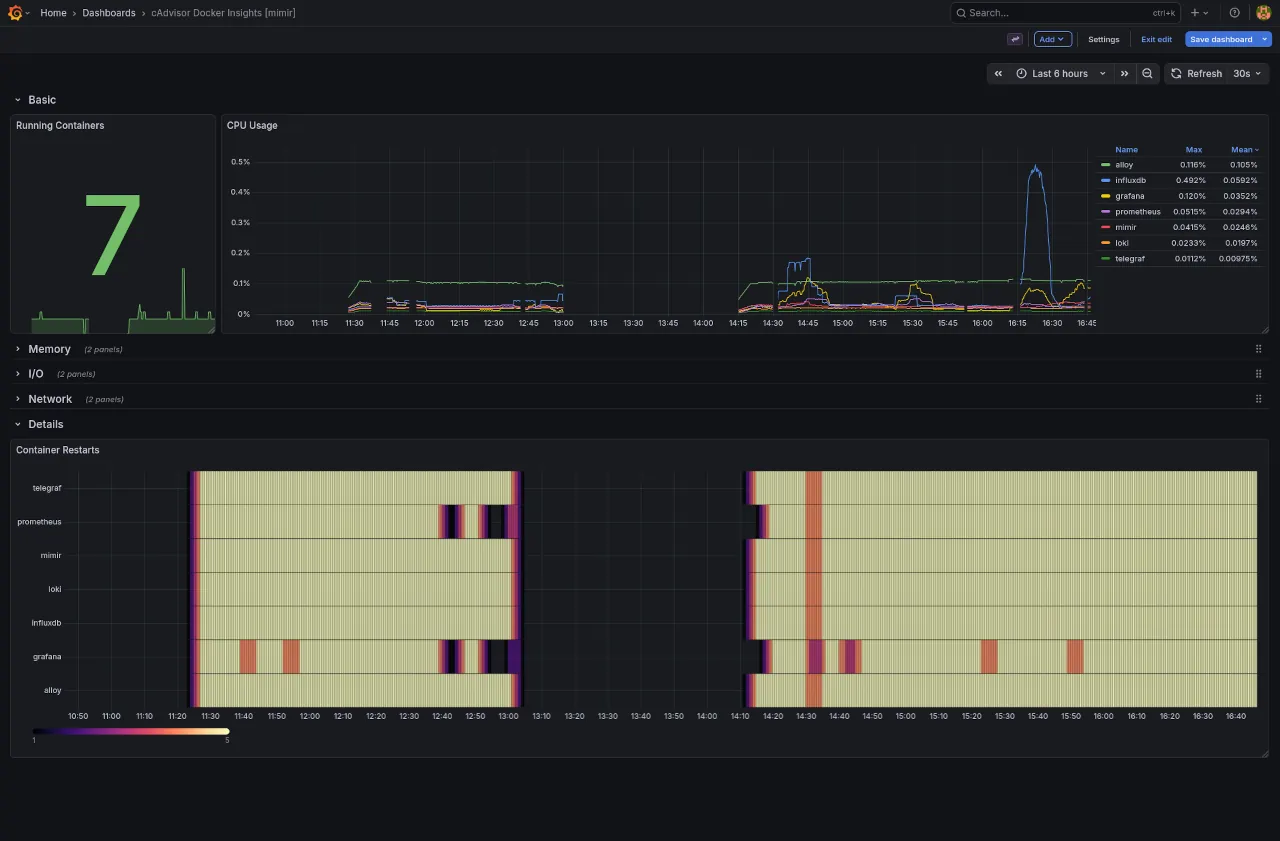Zoom out the time range
Viewport: 1280px width, 841px height.
[x=1148, y=74]
